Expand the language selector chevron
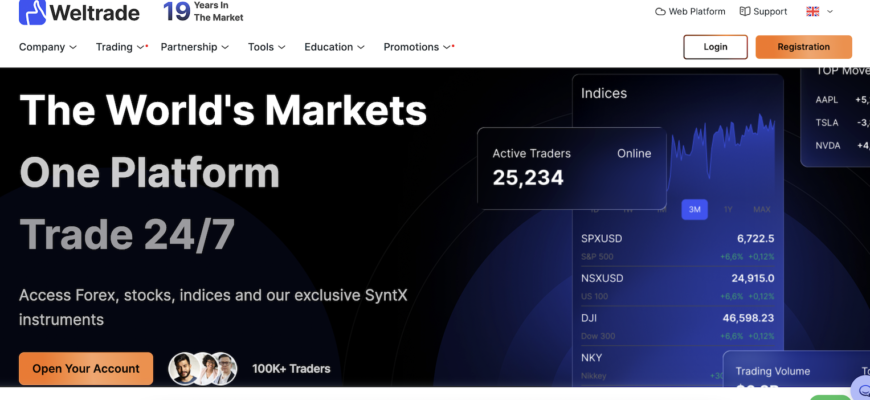 point(830,11)
